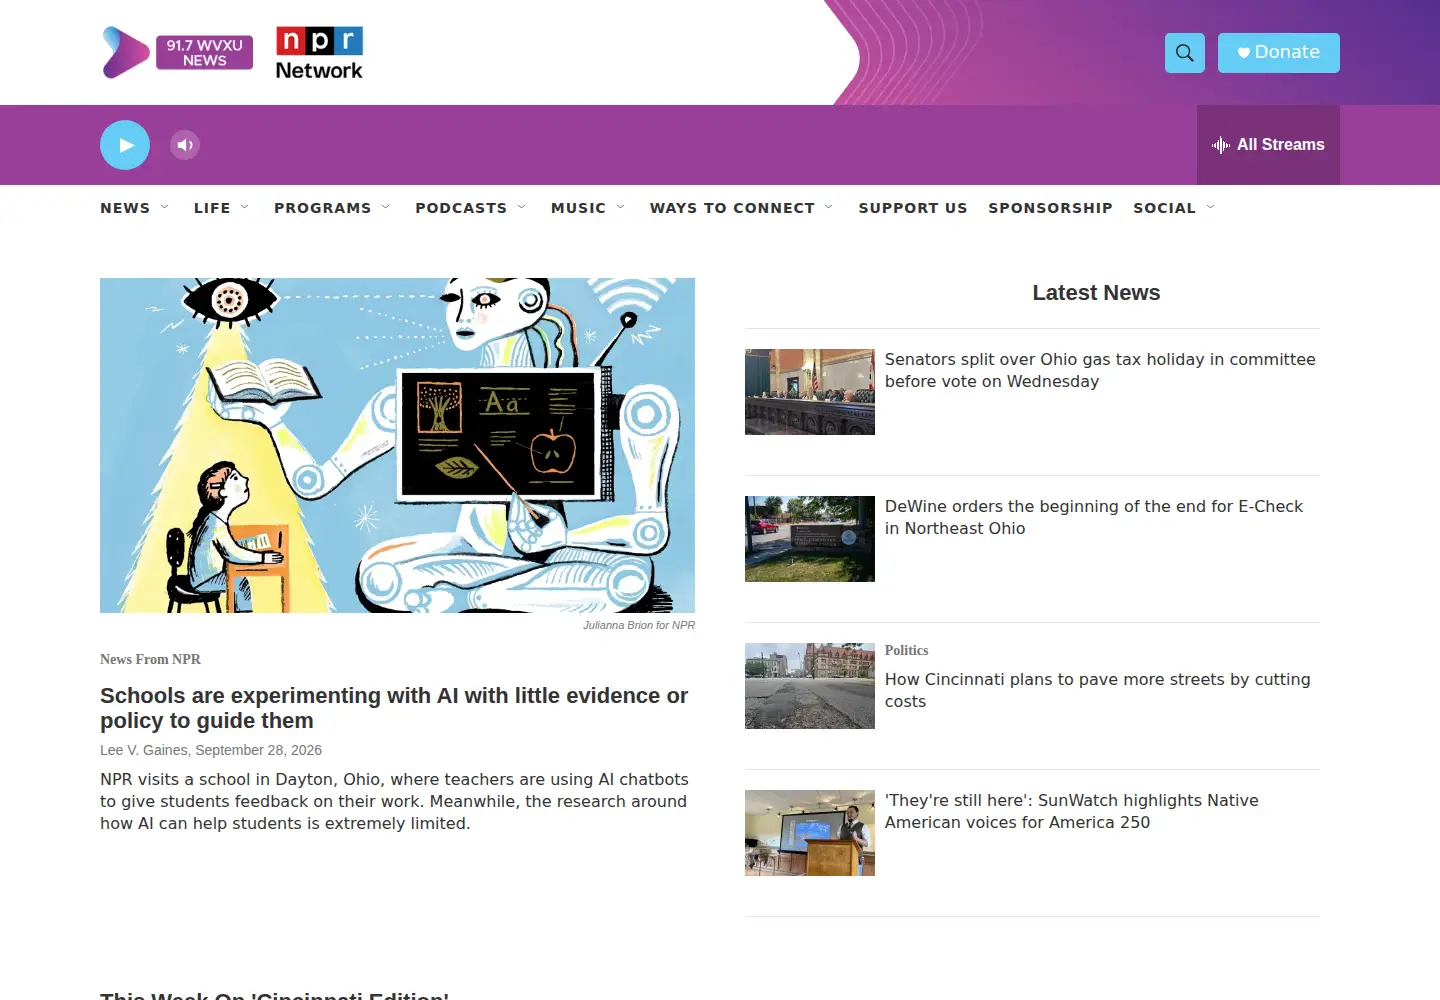Expand the Social menu chevron
Viewport: 1440px width, 1000px height.
coord(1211,207)
